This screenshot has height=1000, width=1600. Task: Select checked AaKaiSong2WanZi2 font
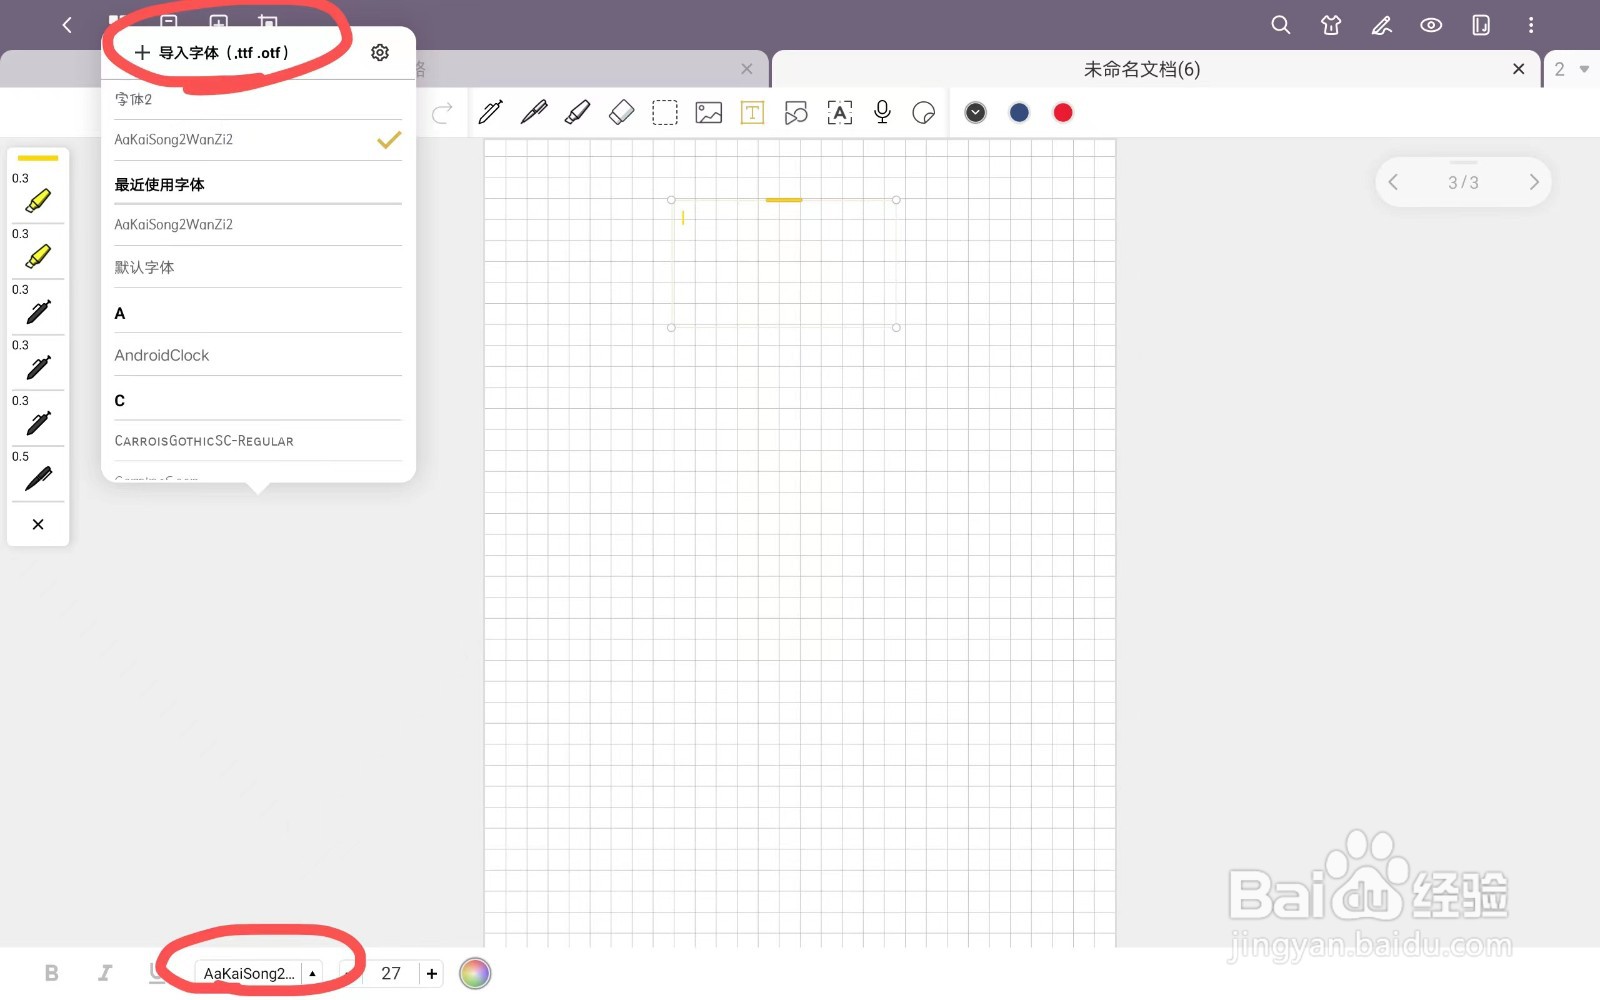(x=258, y=140)
